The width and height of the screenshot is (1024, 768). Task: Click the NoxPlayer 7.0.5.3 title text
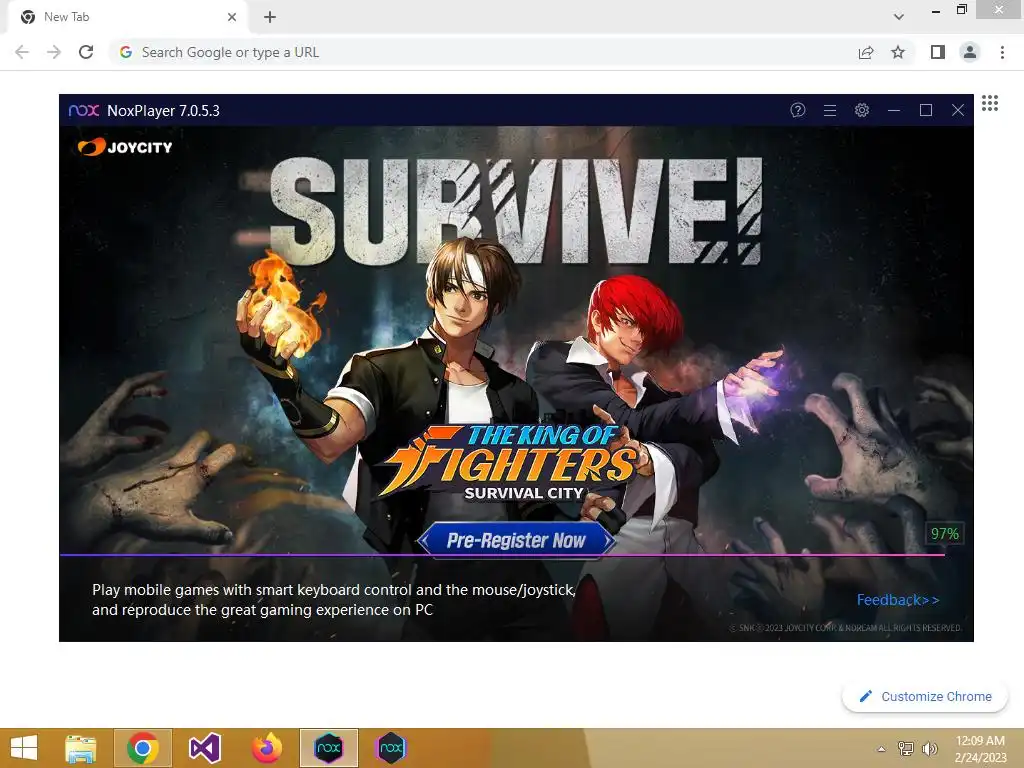click(x=163, y=110)
